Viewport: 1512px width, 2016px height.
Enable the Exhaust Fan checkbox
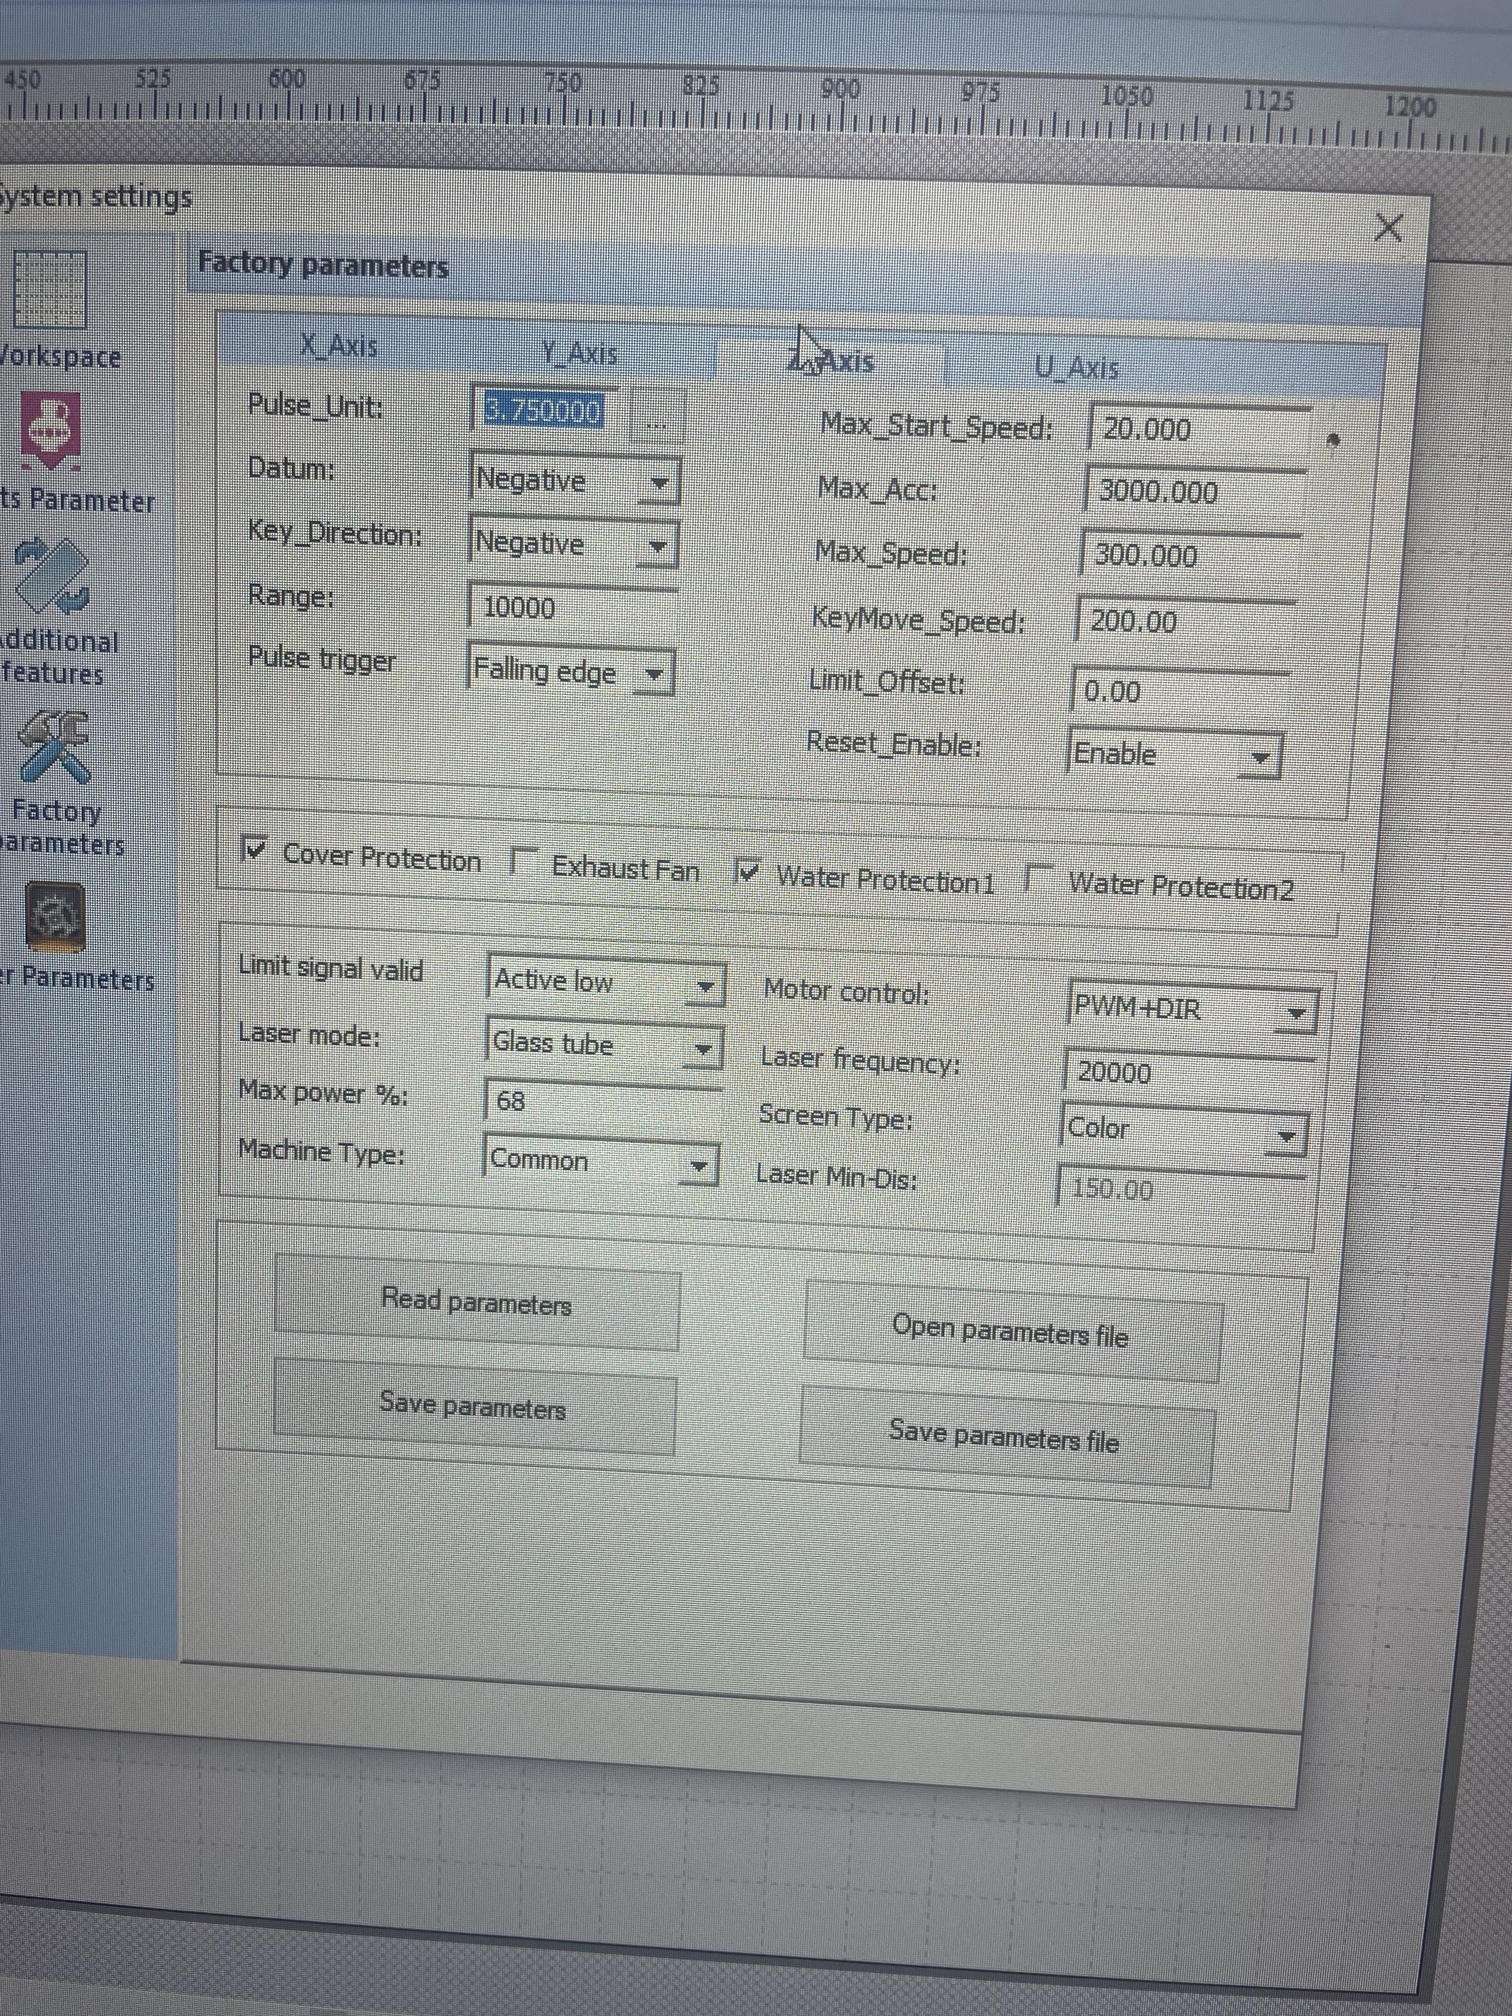tap(524, 861)
